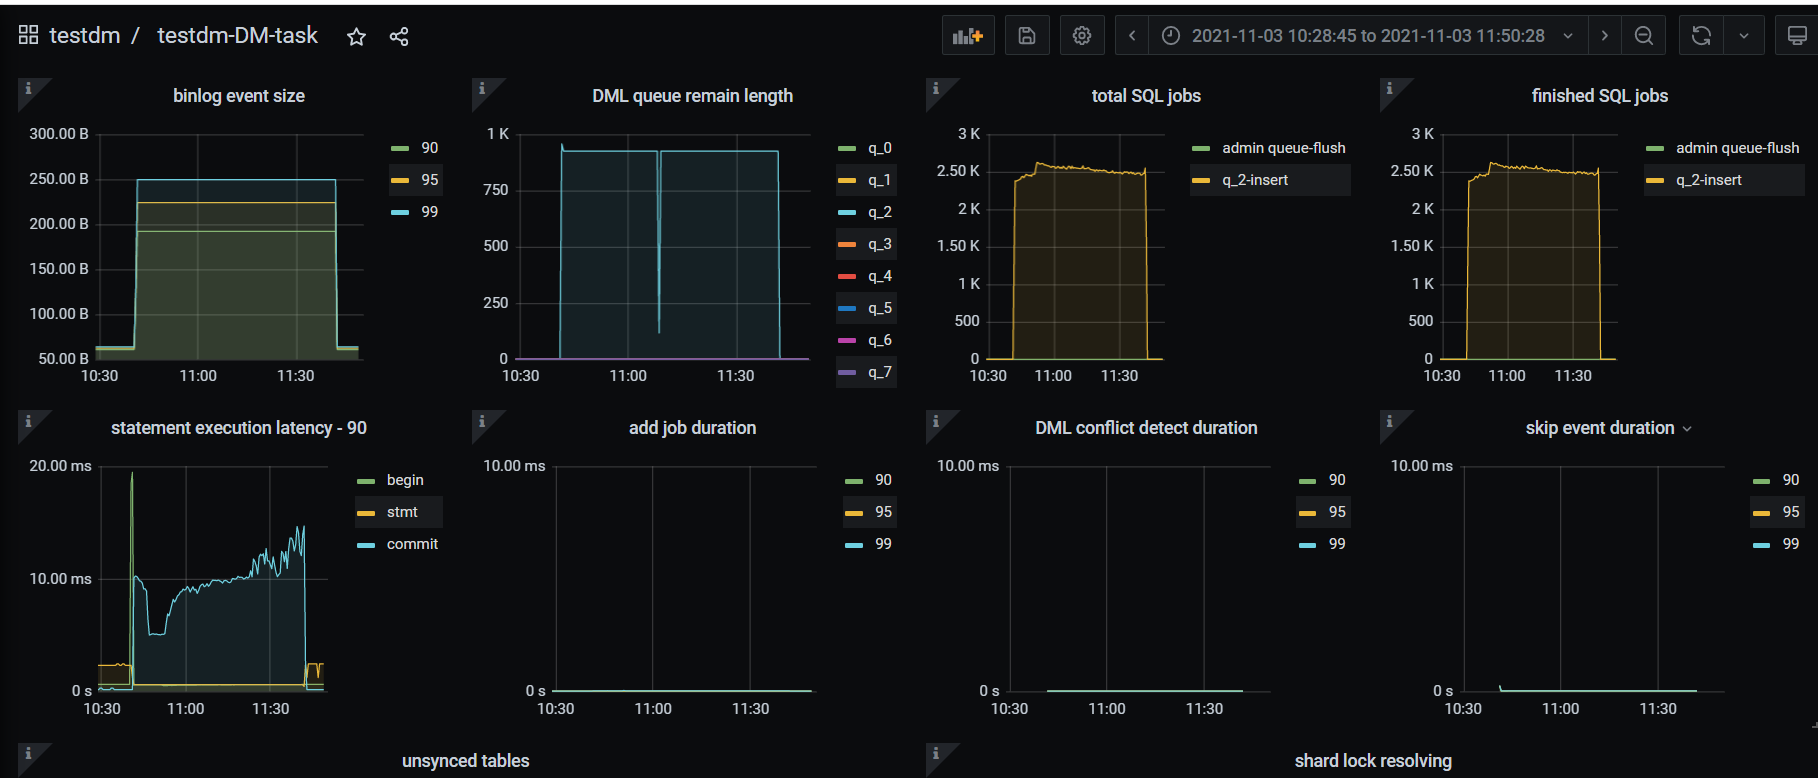1818x778 pixels.
Task: Click the share dashboard icon
Action: (x=399, y=37)
